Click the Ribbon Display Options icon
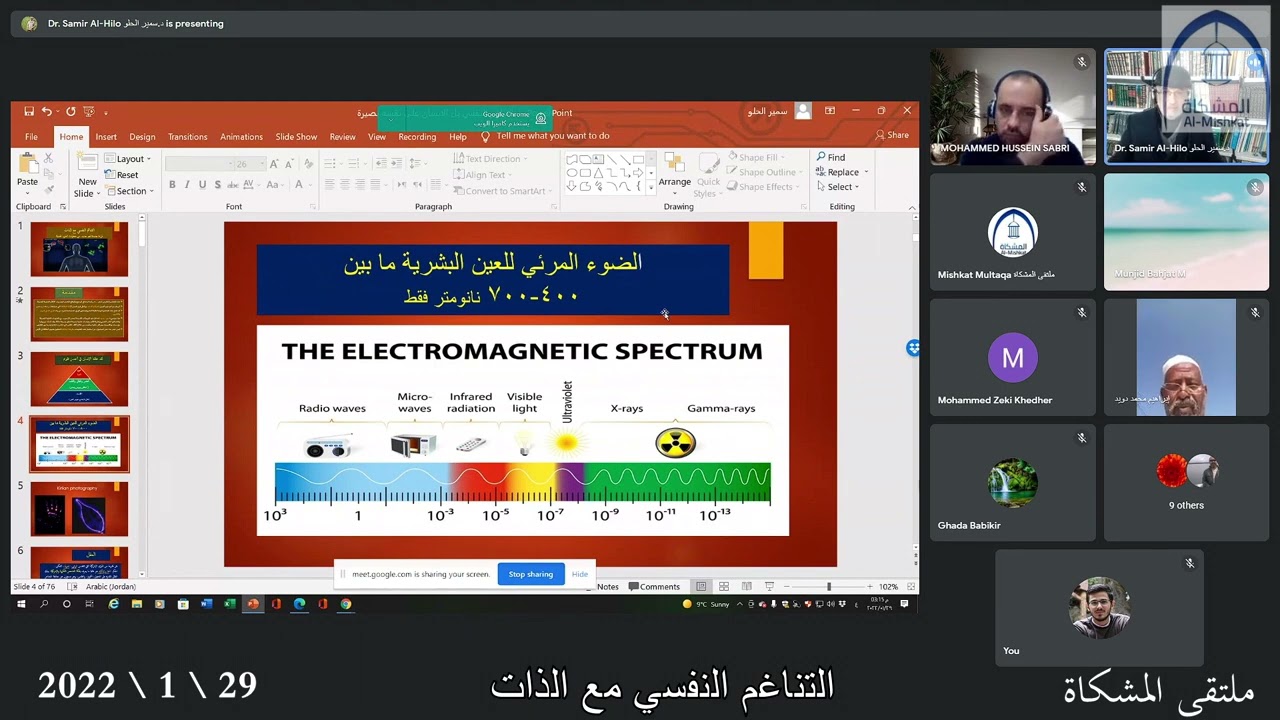 (829, 111)
